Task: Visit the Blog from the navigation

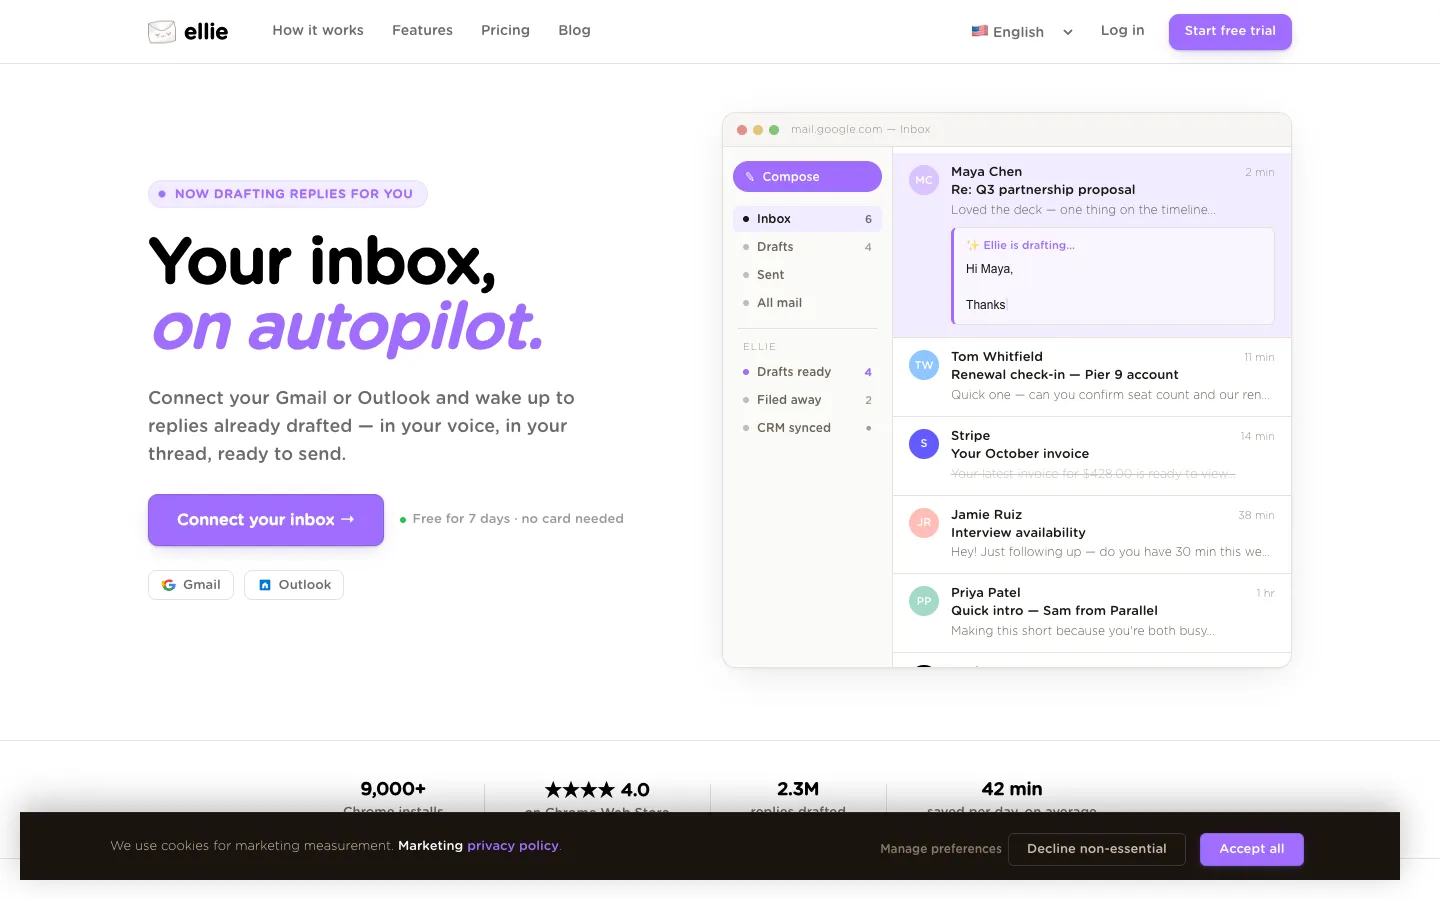Action: coord(574,30)
